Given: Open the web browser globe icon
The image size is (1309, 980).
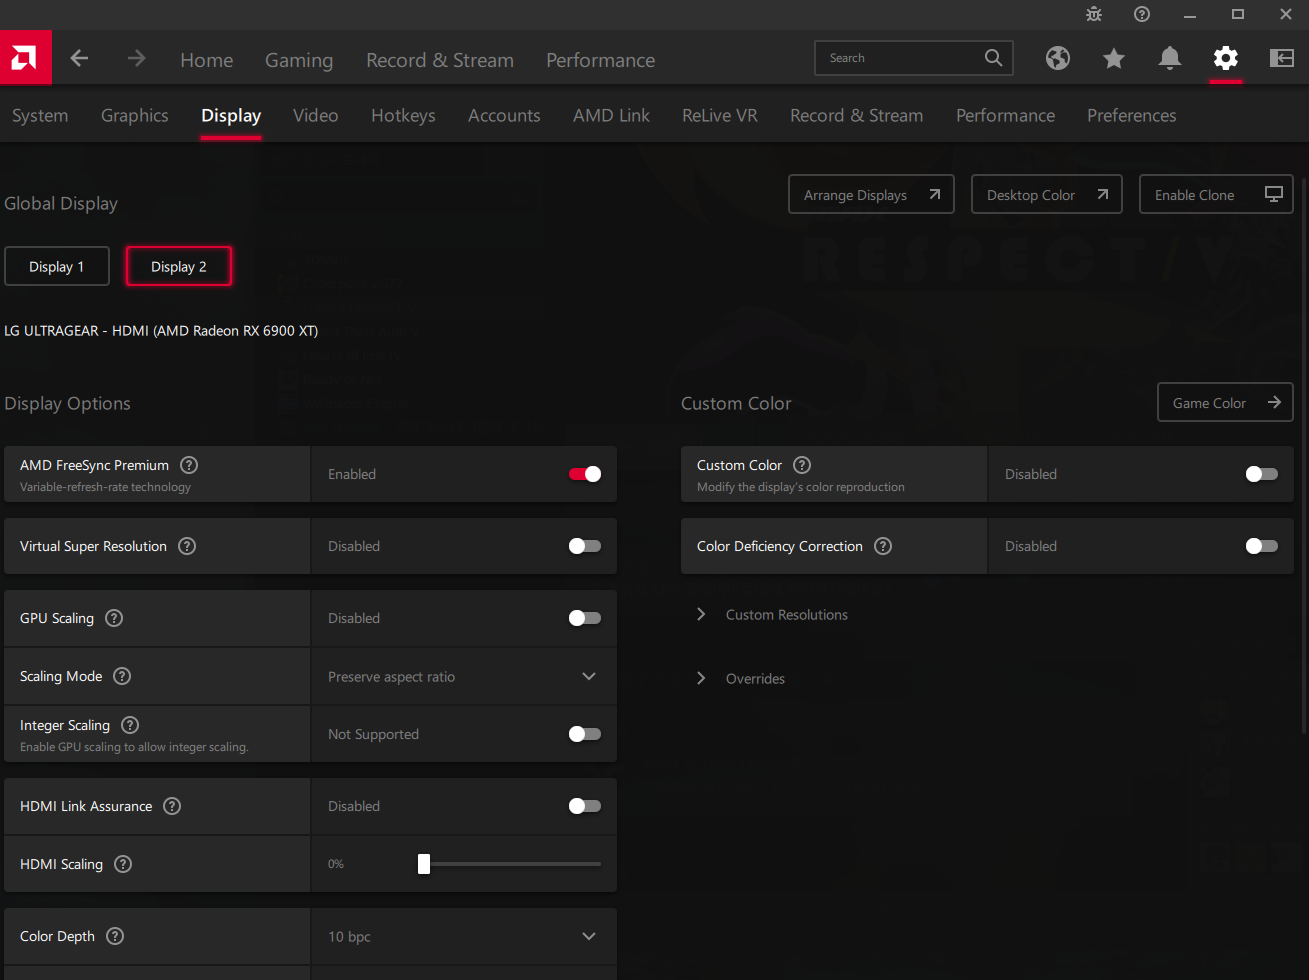Looking at the screenshot, I should (1058, 58).
